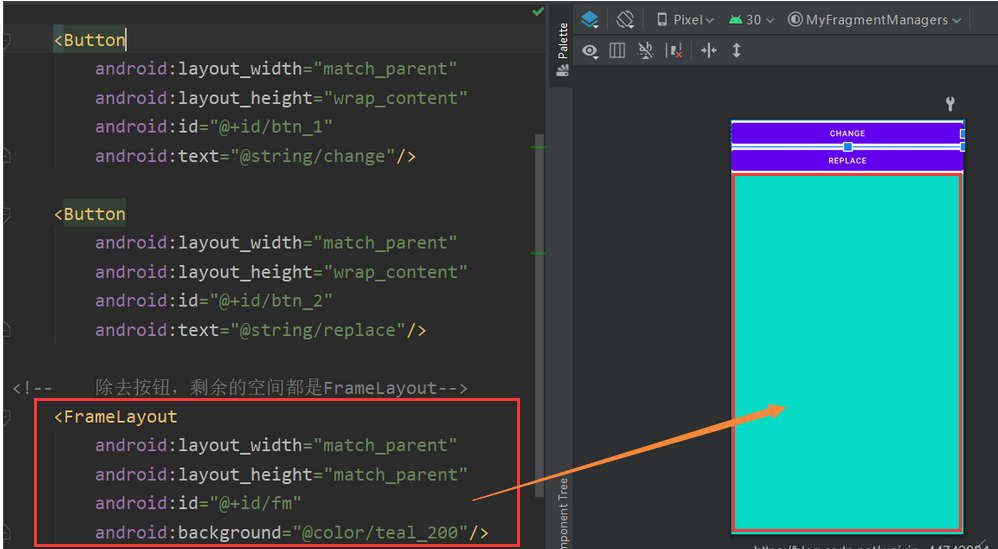The width and height of the screenshot is (998, 549).
Task: Select the teal FrameLayout in the preview
Action: click(847, 352)
